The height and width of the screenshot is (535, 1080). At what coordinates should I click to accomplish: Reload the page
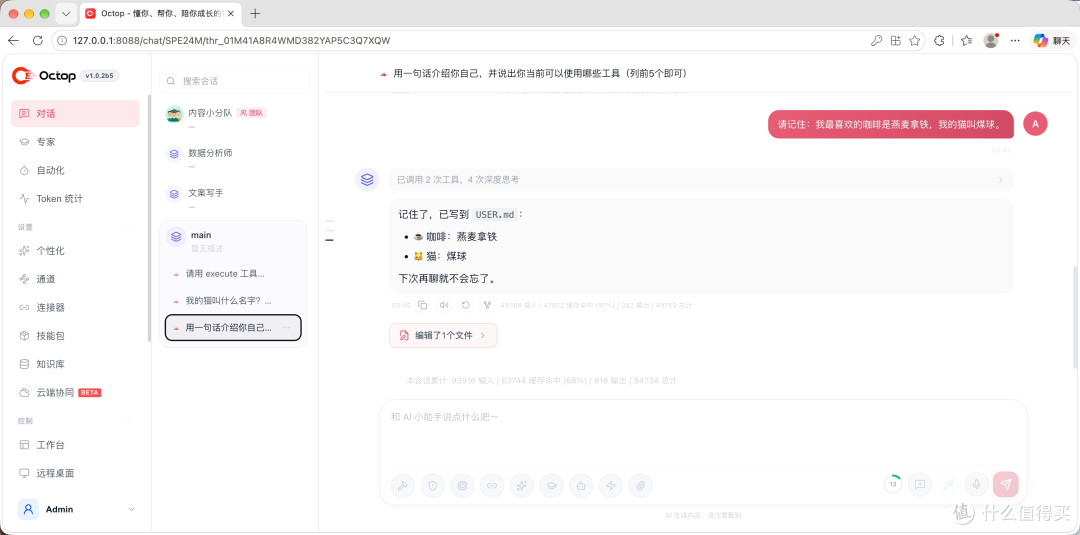38,41
